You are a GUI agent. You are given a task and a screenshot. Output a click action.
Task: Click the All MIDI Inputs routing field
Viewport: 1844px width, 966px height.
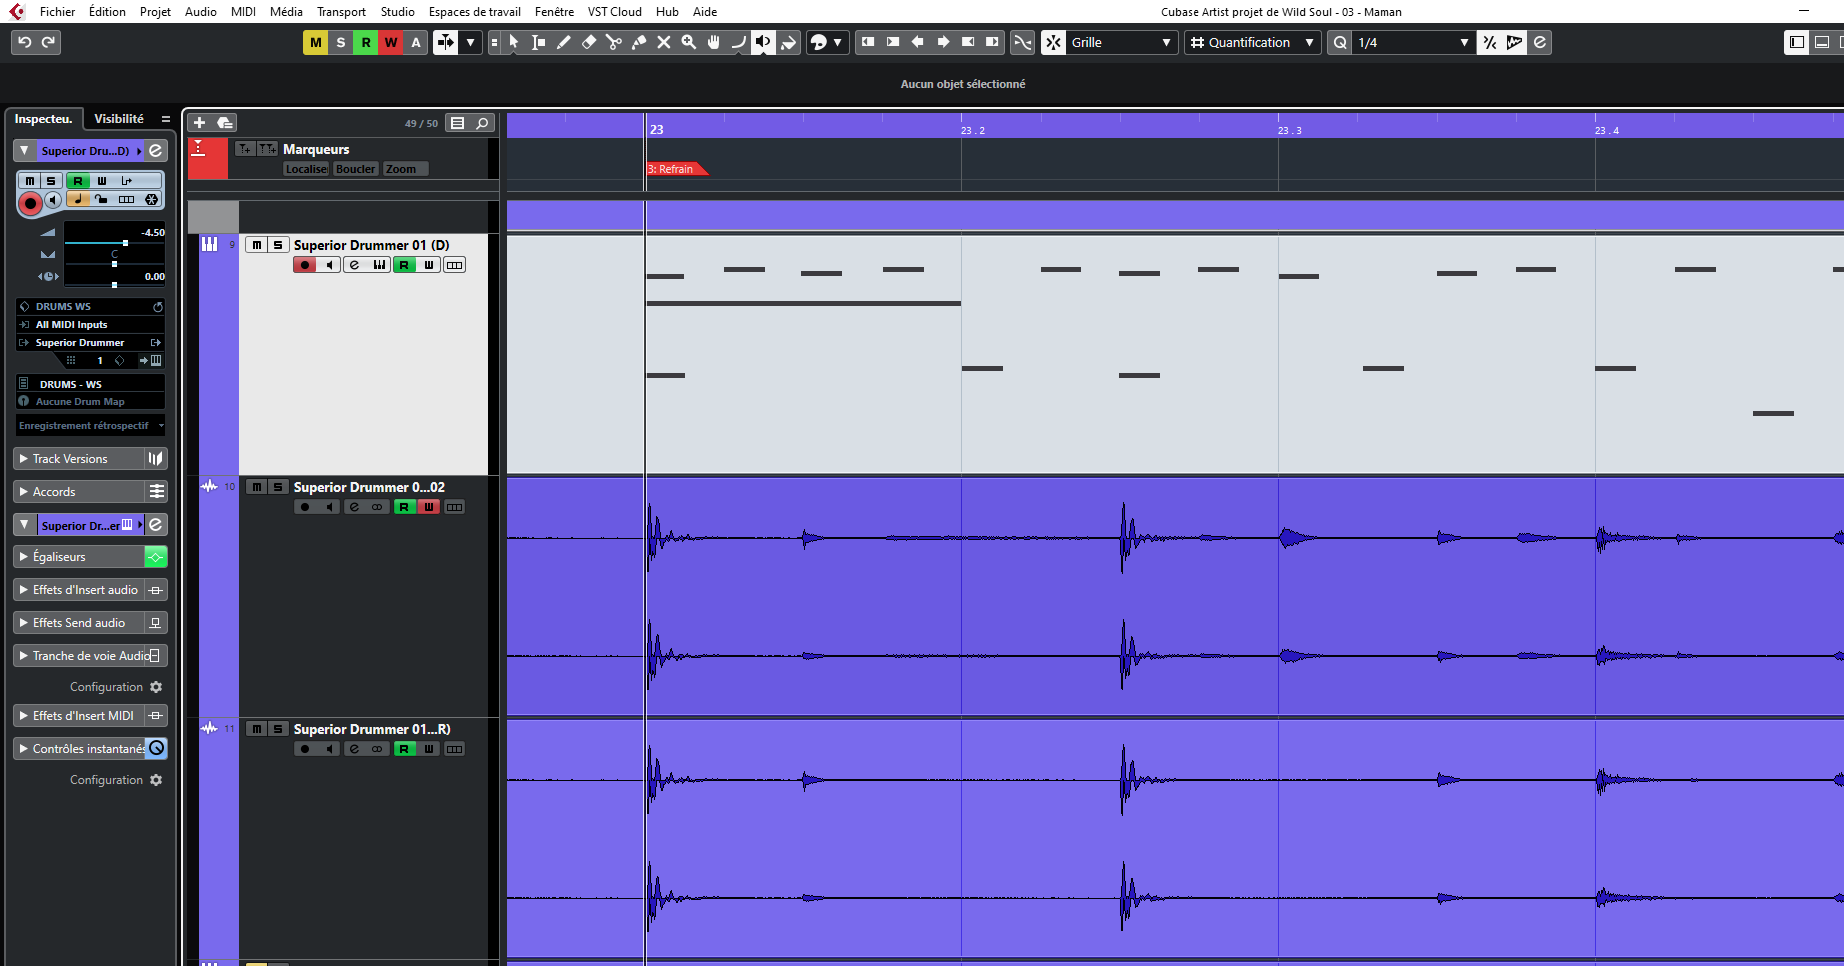click(x=90, y=325)
